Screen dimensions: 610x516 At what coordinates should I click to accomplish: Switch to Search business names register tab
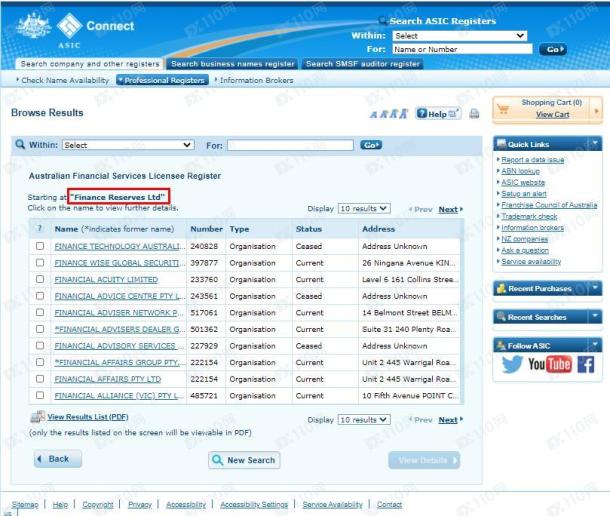232,64
